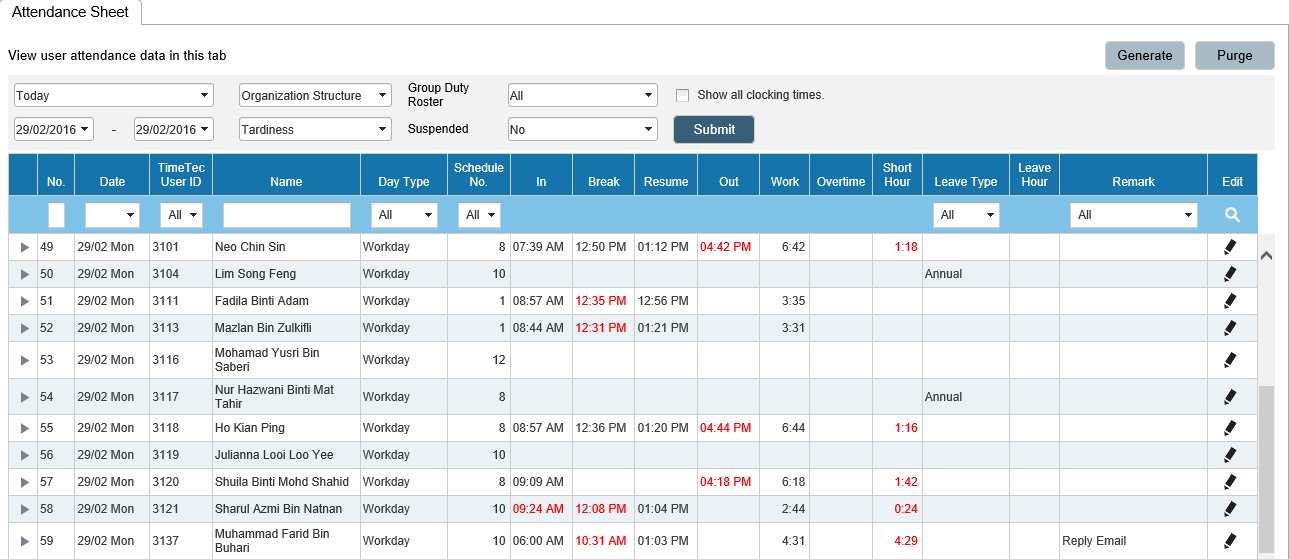The image size is (1289, 559).
Task: Enable Show all clocking times checkbox
Action: tap(683, 95)
